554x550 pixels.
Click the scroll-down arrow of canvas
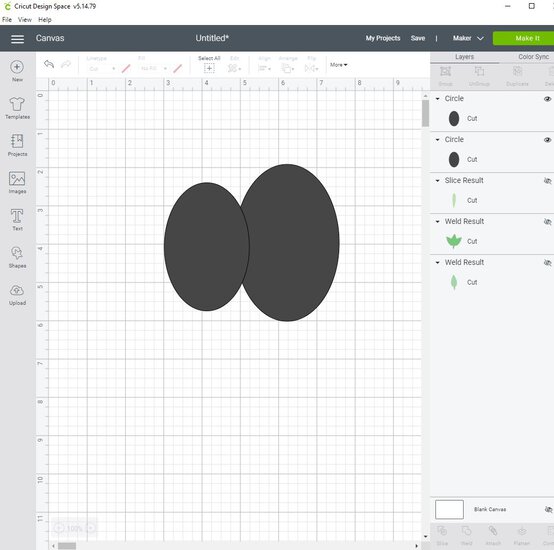tap(425, 537)
